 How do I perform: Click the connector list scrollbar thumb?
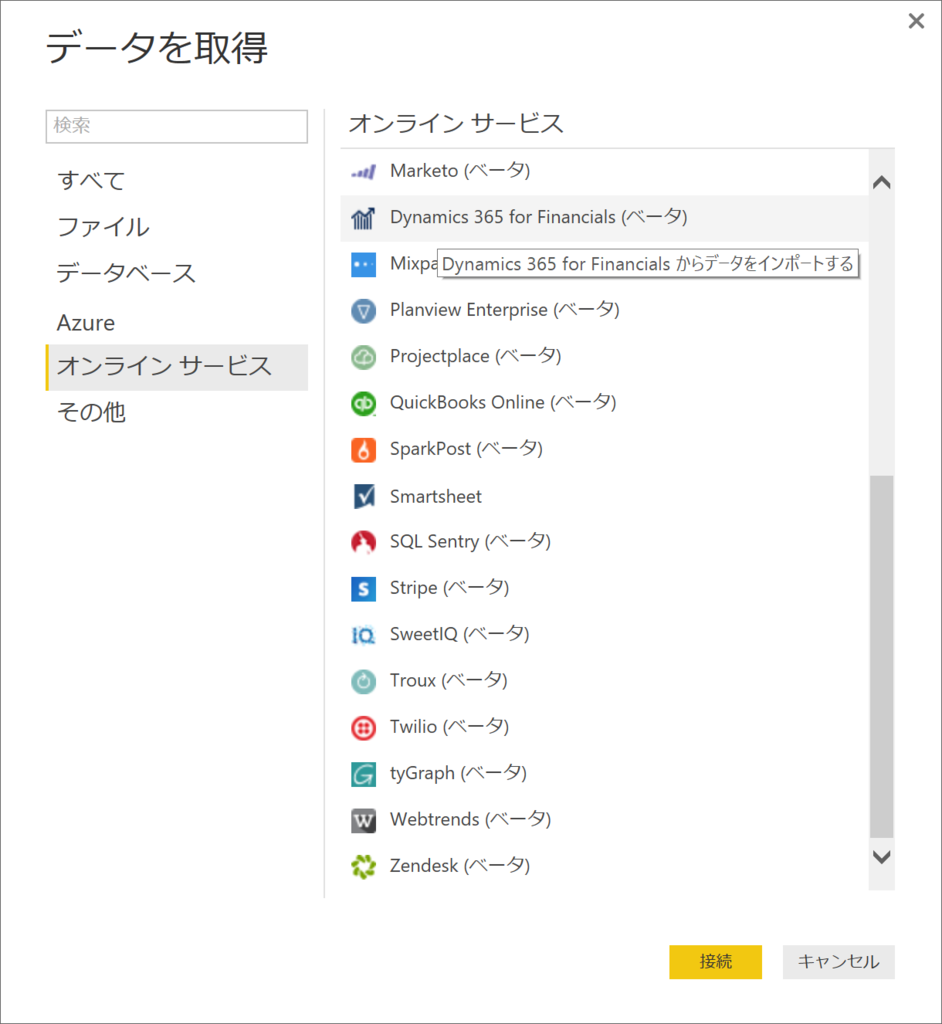[x=881, y=656]
